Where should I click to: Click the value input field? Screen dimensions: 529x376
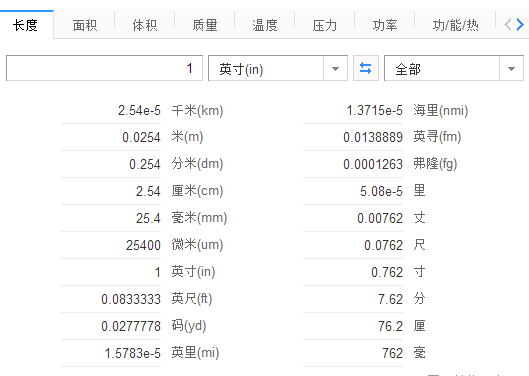click(x=104, y=69)
